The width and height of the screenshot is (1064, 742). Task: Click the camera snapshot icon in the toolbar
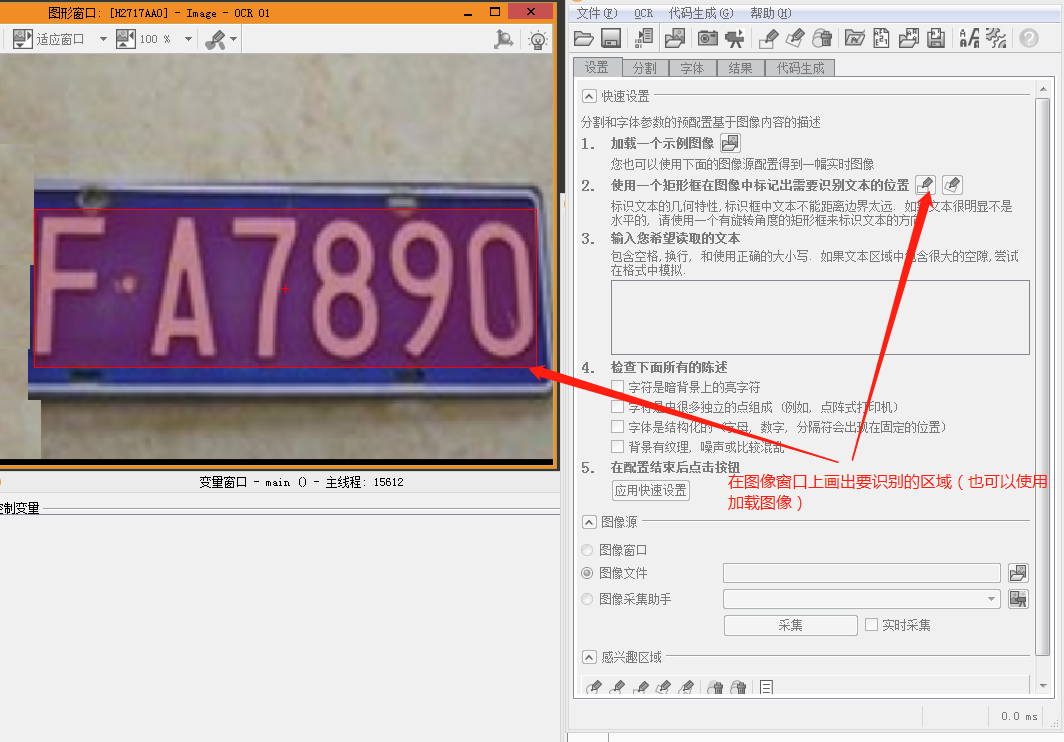point(707,38)
